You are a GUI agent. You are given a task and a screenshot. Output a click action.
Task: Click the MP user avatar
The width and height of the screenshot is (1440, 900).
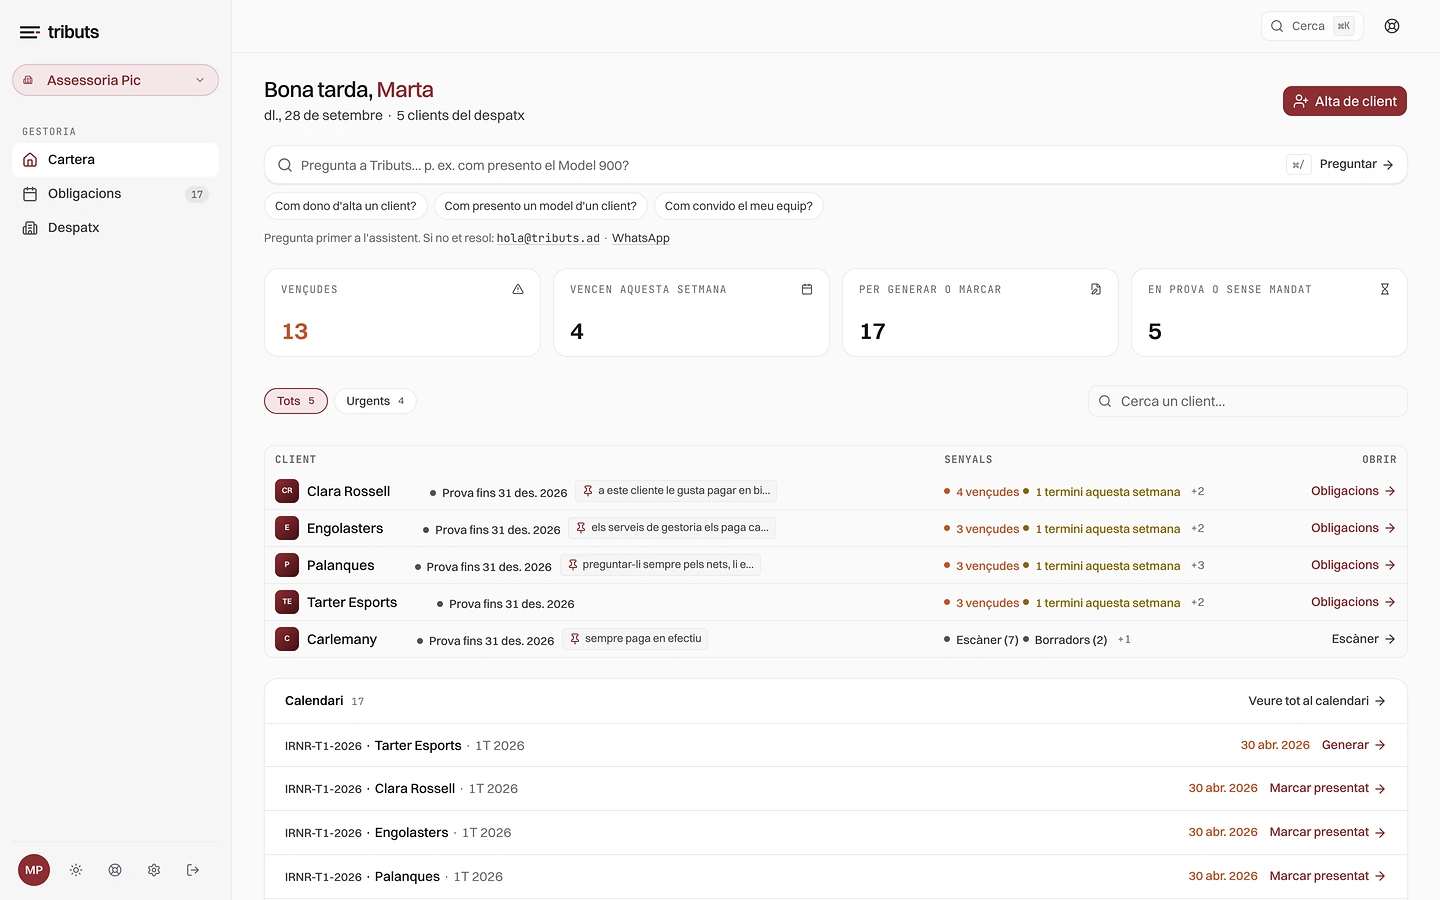coord(34,870)
